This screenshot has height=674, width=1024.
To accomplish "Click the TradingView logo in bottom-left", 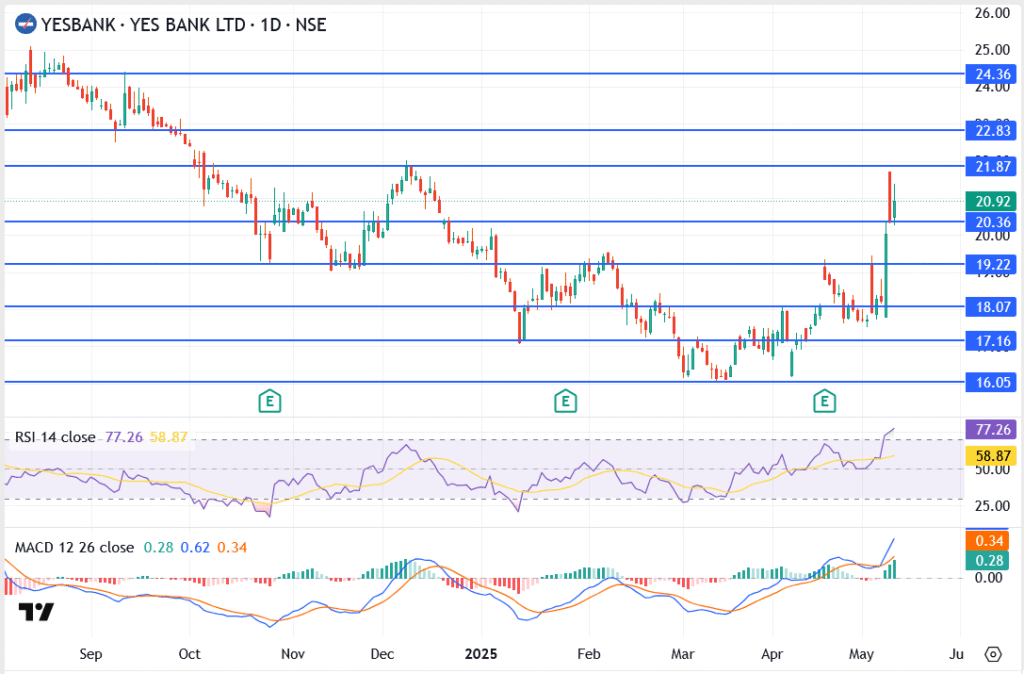I will pyautogui.click(x=36, y=611).
